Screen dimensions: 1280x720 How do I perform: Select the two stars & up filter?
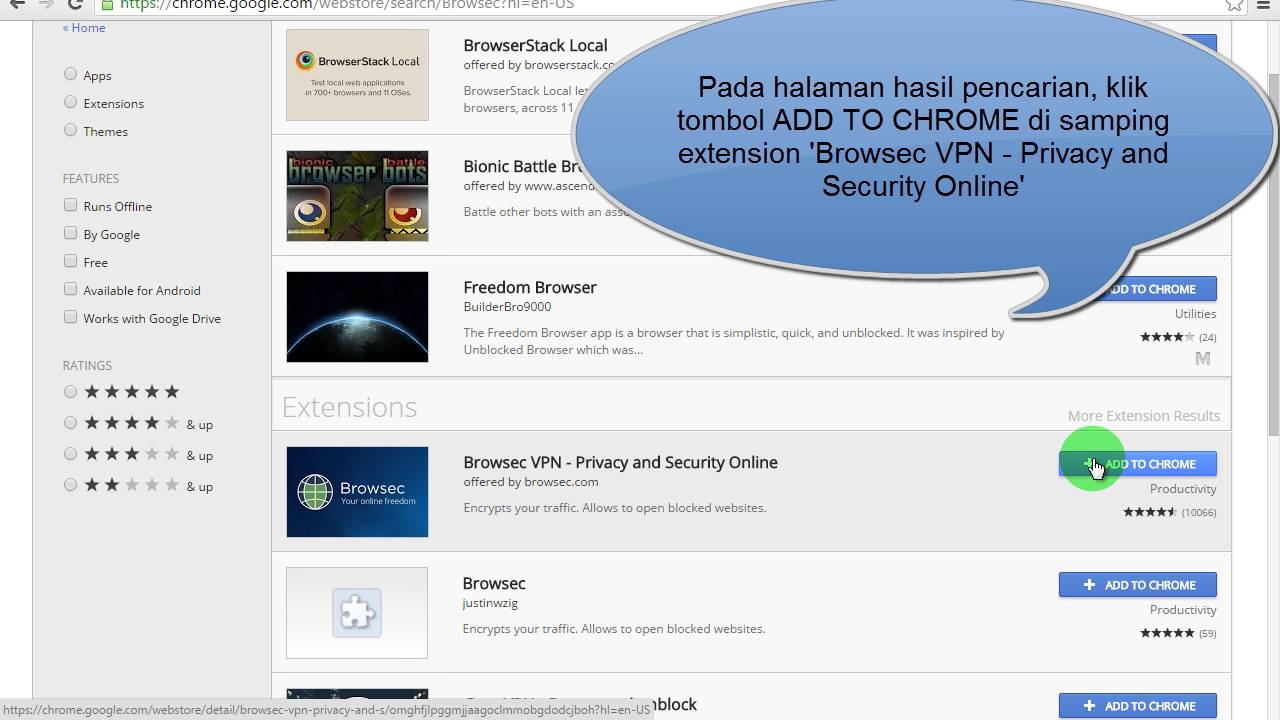point(70,485)
